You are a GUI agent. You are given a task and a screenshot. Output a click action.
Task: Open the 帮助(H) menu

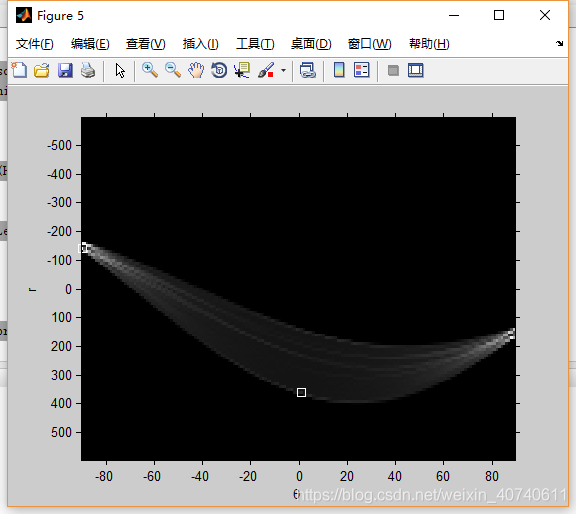429,44
